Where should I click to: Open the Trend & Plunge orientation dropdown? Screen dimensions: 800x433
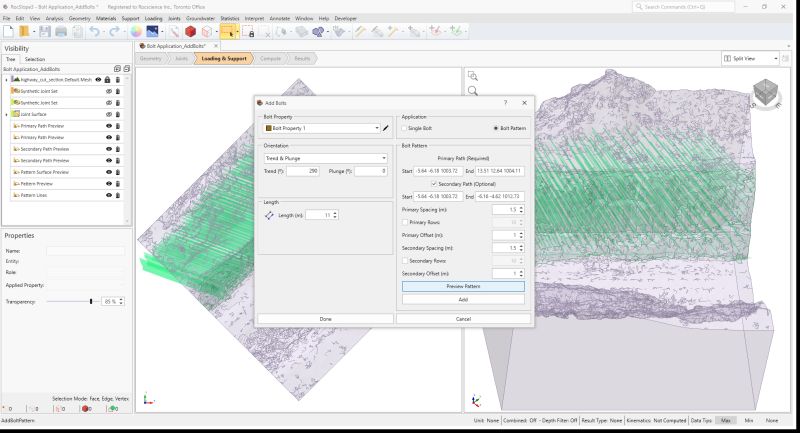326,158
